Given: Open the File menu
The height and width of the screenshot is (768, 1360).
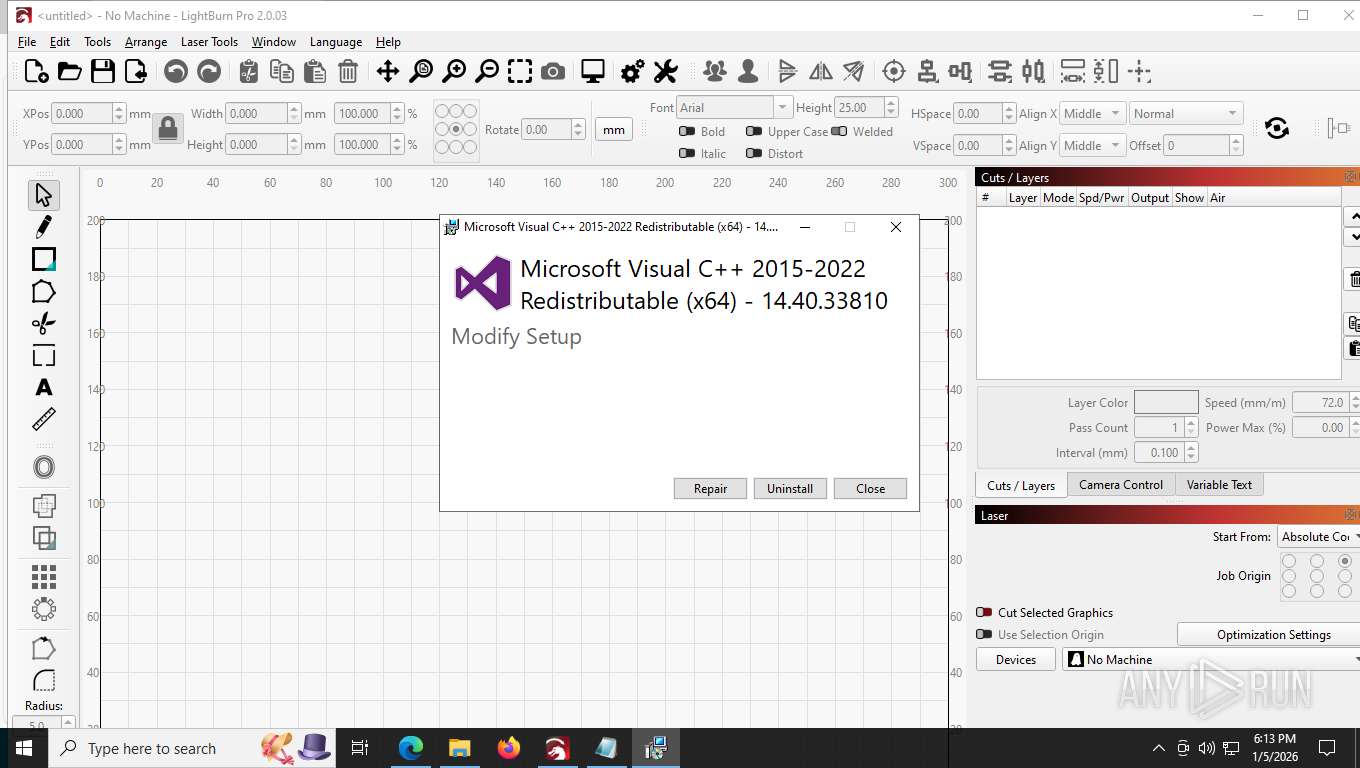Looking at the screenshot, I should (27, 41).
